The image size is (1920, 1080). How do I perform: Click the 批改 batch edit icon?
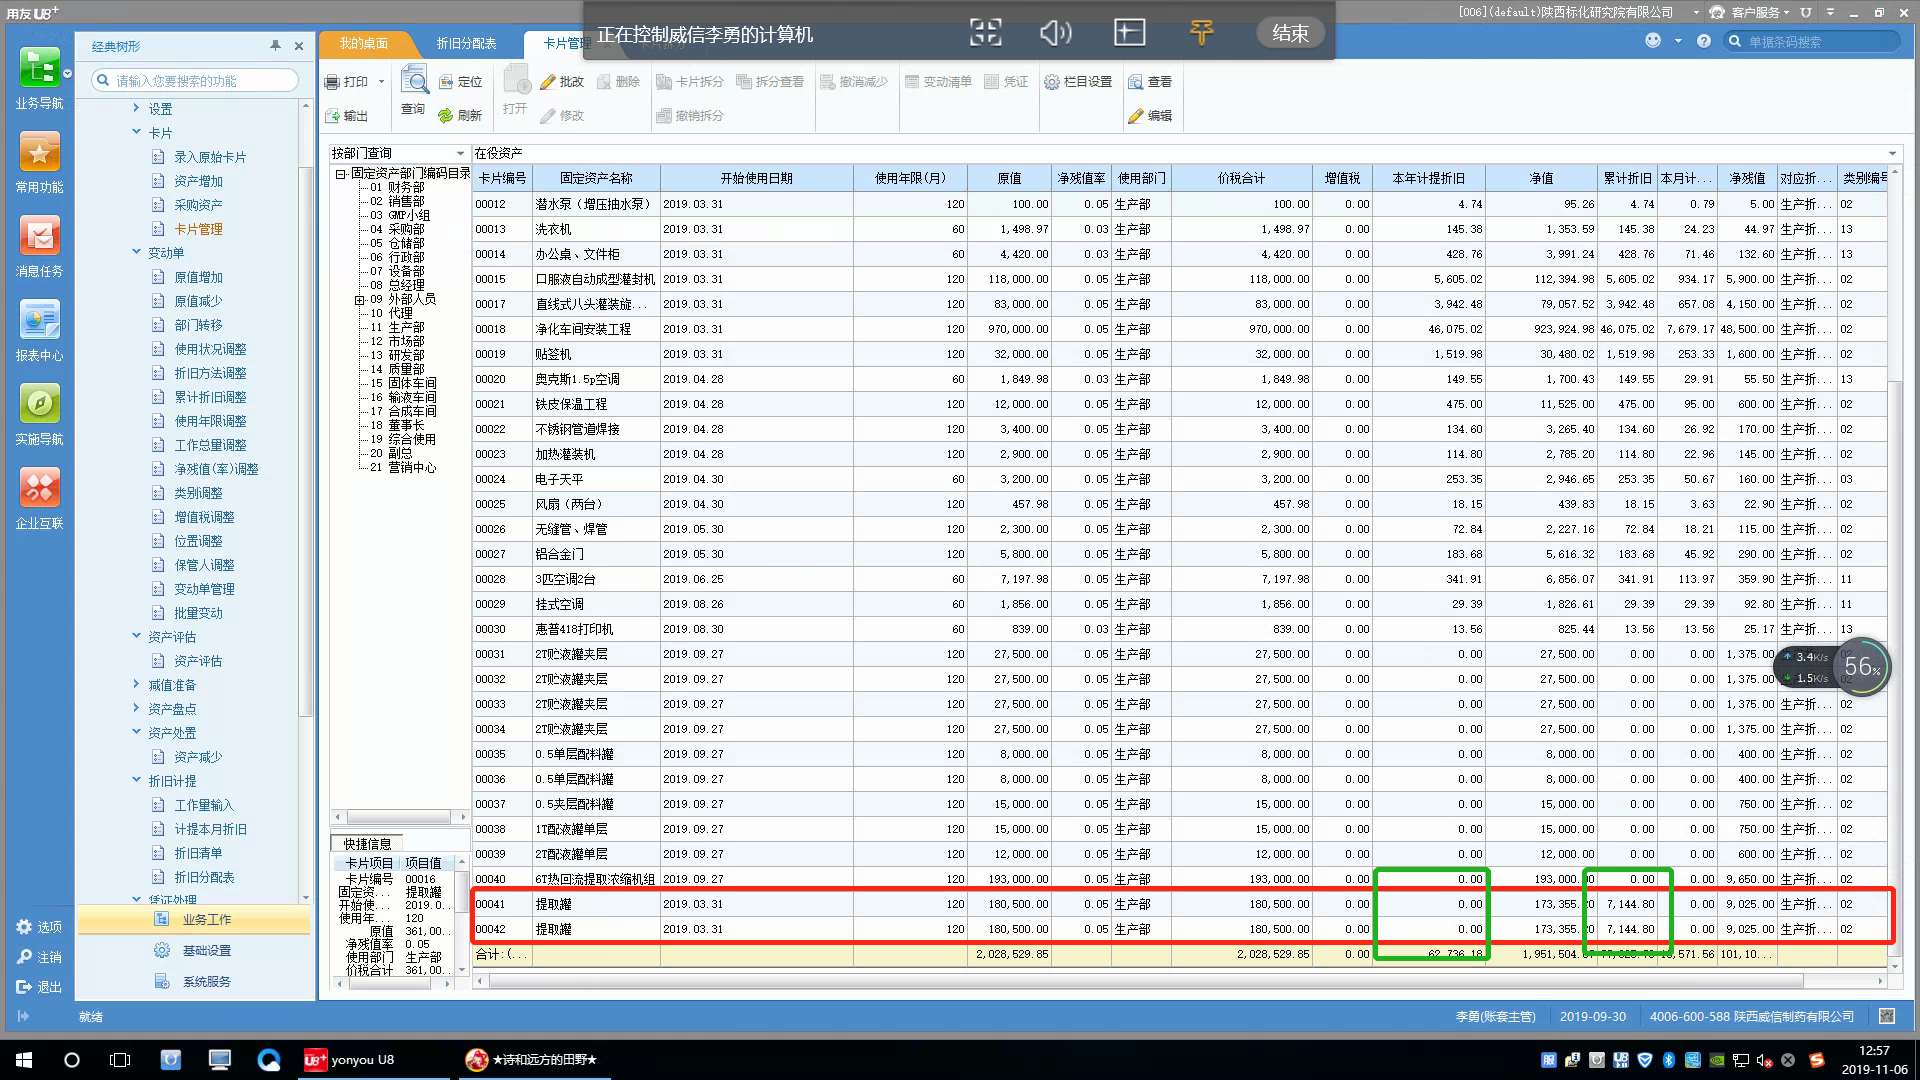(548, 82)
